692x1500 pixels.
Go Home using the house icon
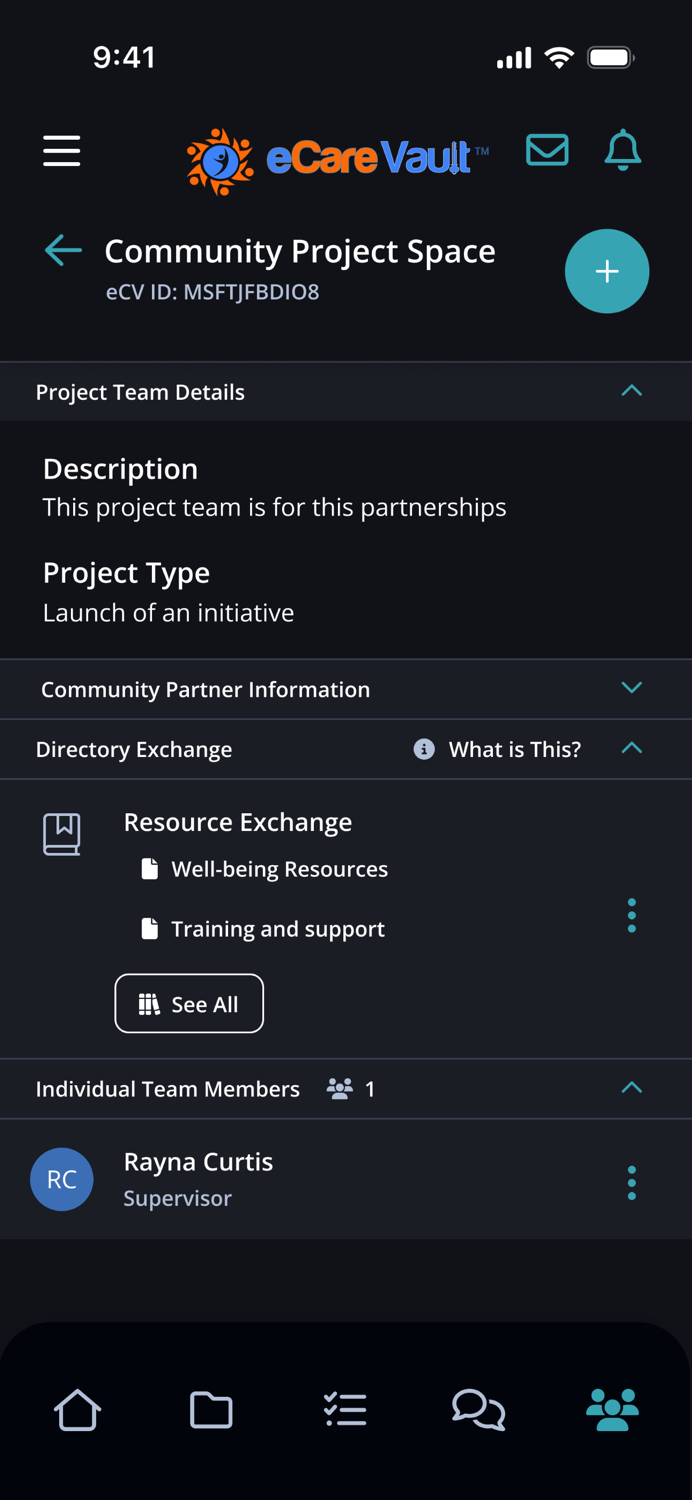pos(77,1409)
